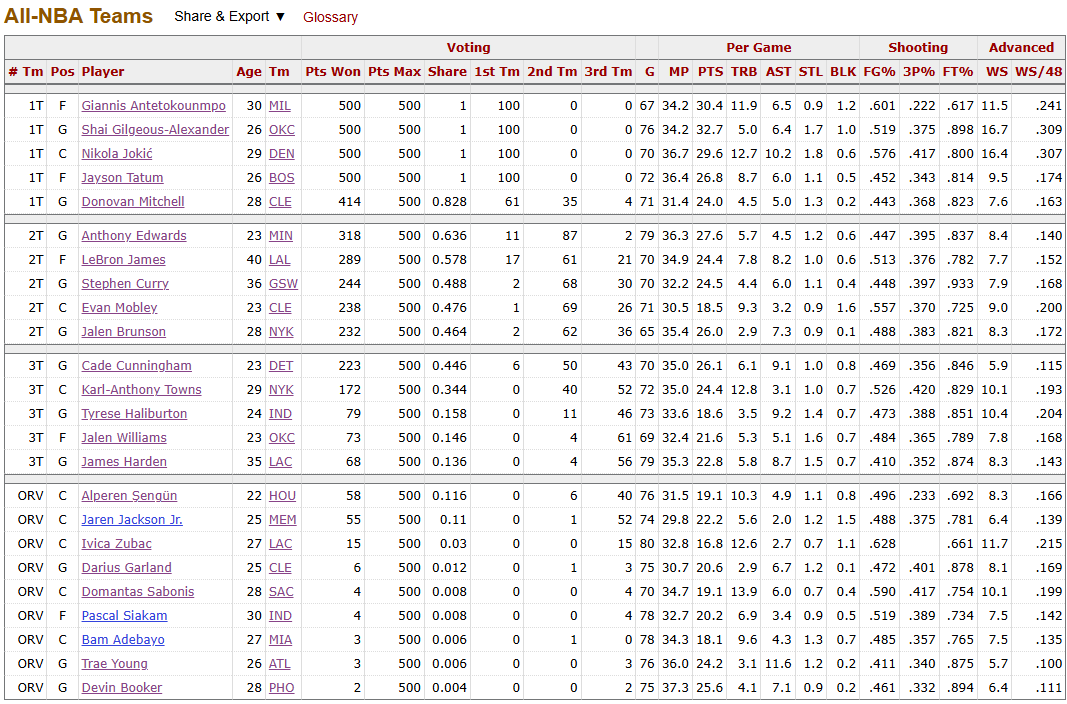The image size is (1067, 704).
Task: Open Nikola Jokić's player page
Action: pos(117,154)
